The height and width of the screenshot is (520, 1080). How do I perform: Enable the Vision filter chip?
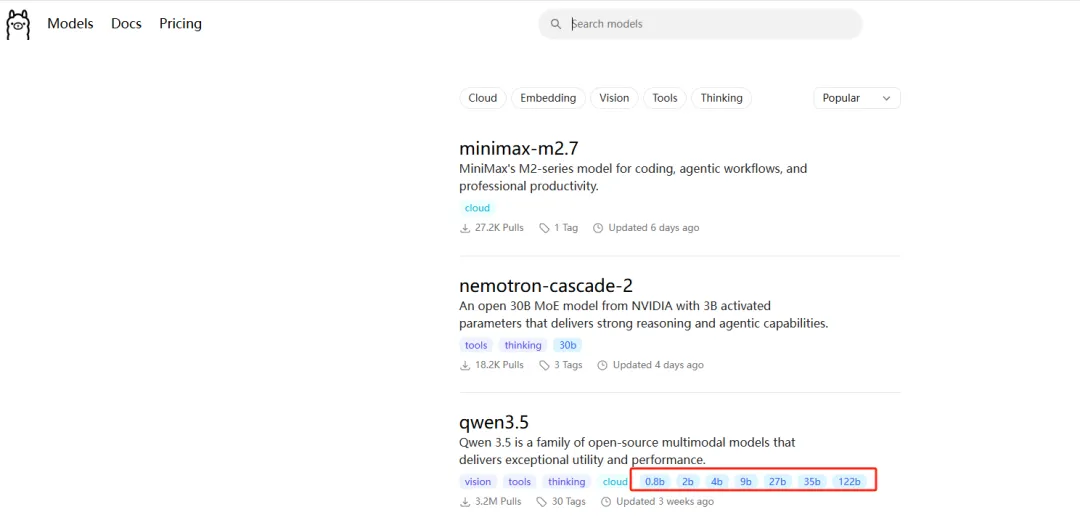point(614,98)
